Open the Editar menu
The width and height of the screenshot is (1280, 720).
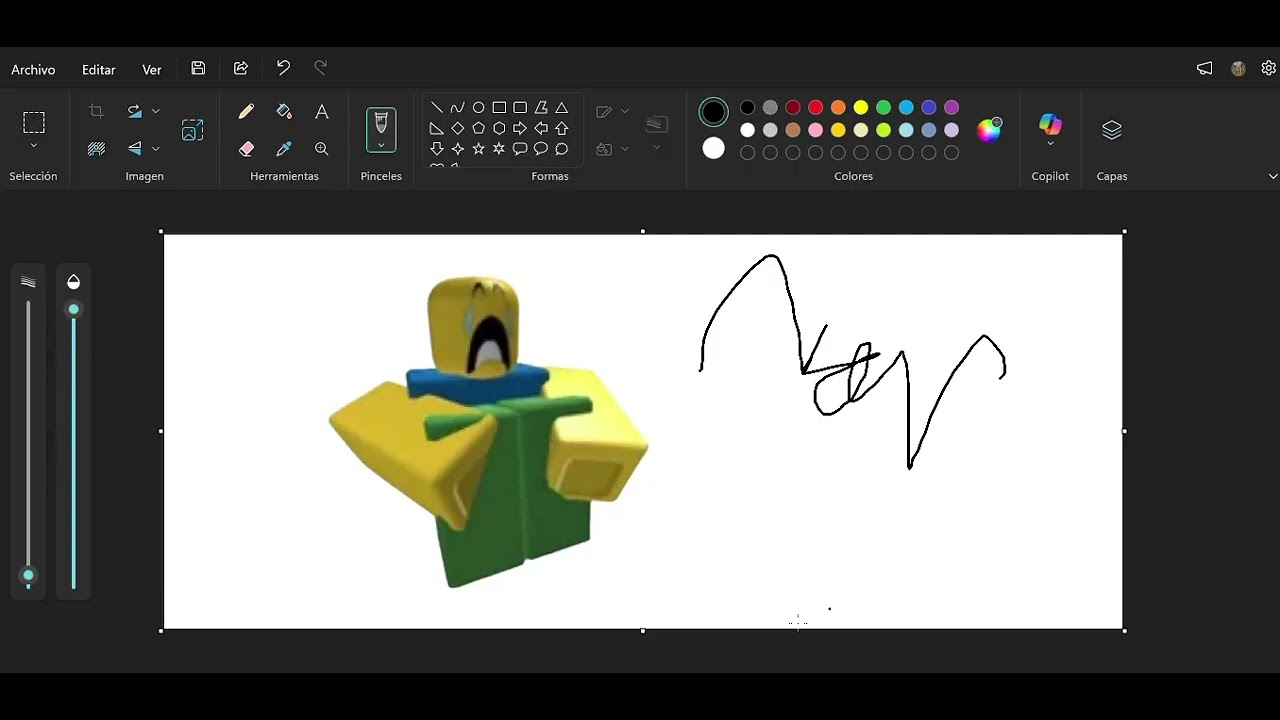point(99,70)
